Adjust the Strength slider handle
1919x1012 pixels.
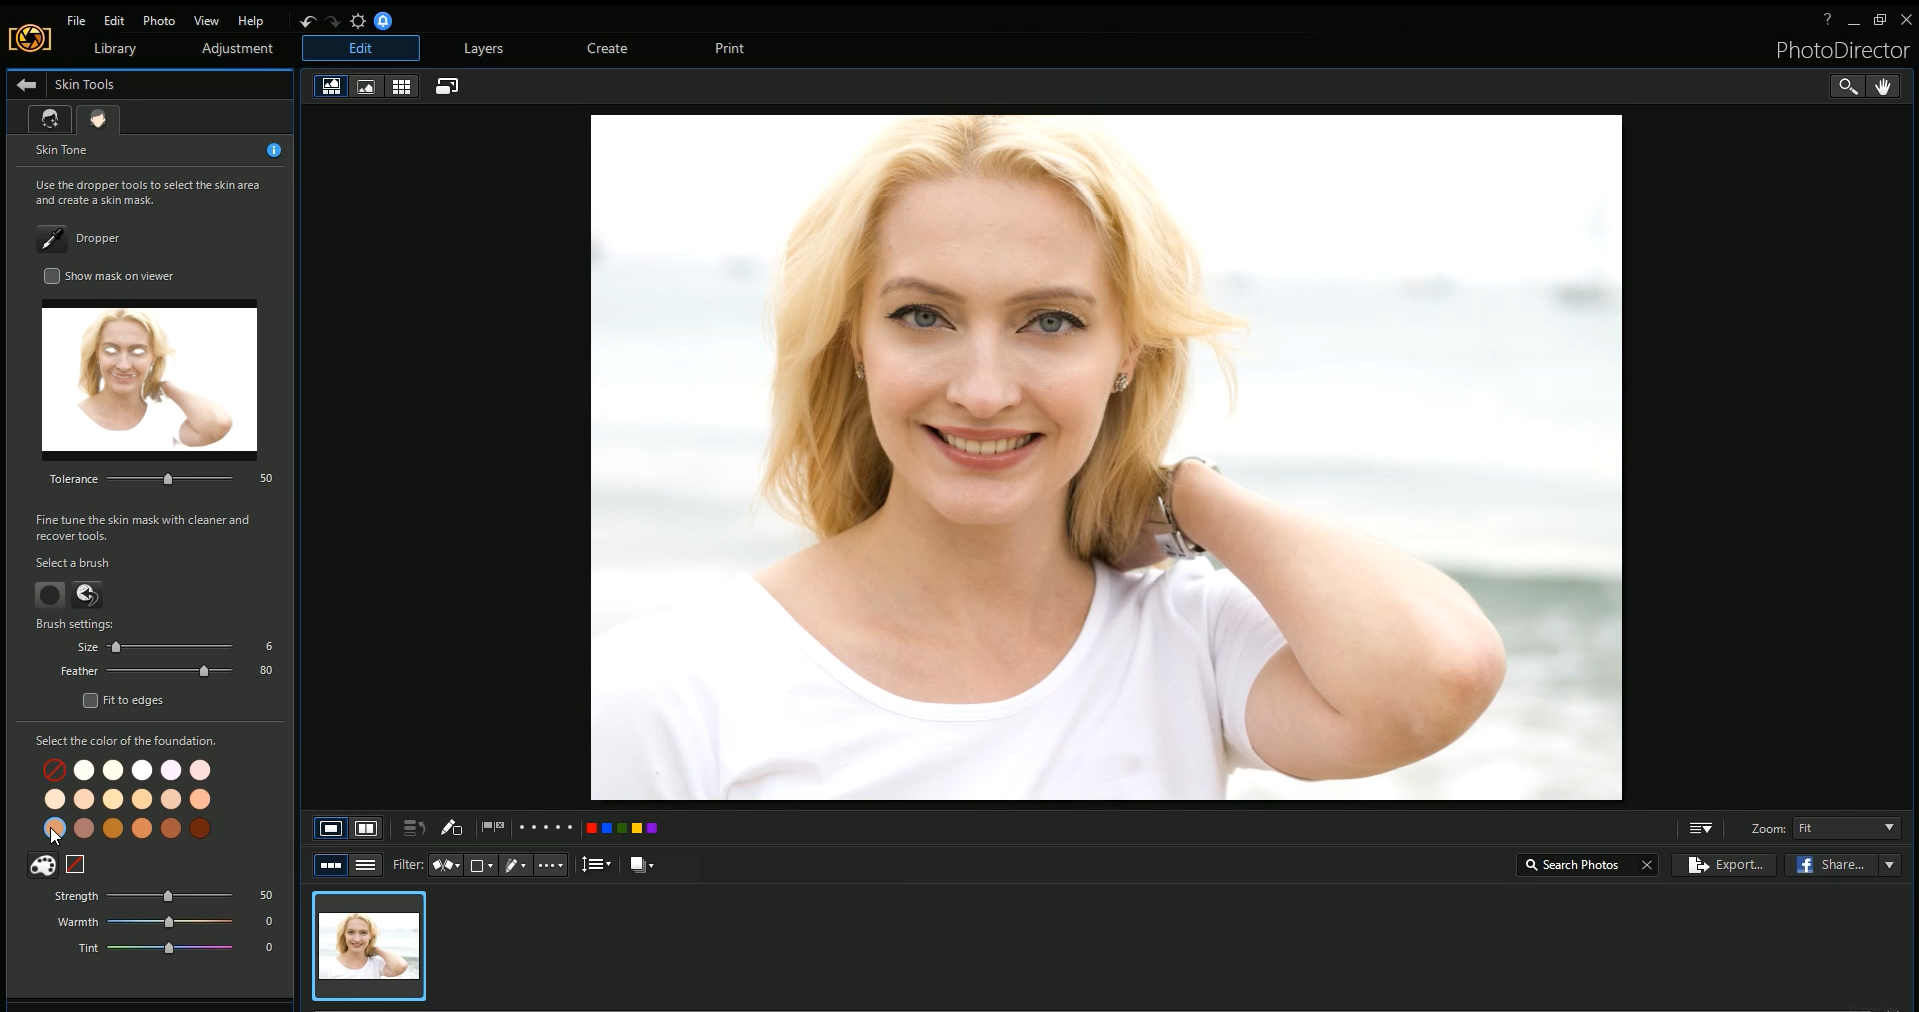[x=168, y=896]
